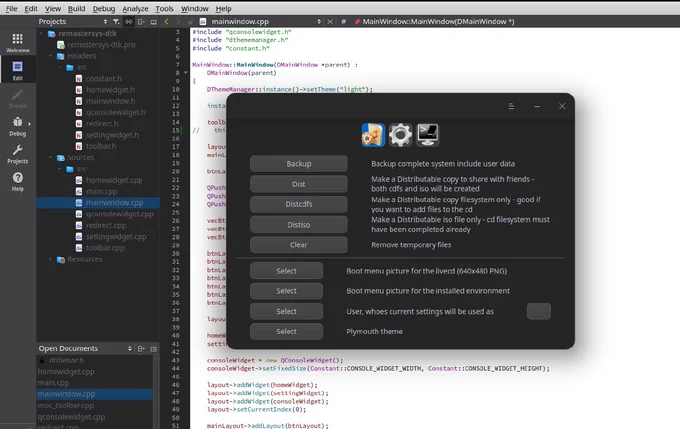Click the Open Documents list scrollbar
This screenshot has height=429, width=680.
pyautogui.click(x=156, y=390)
